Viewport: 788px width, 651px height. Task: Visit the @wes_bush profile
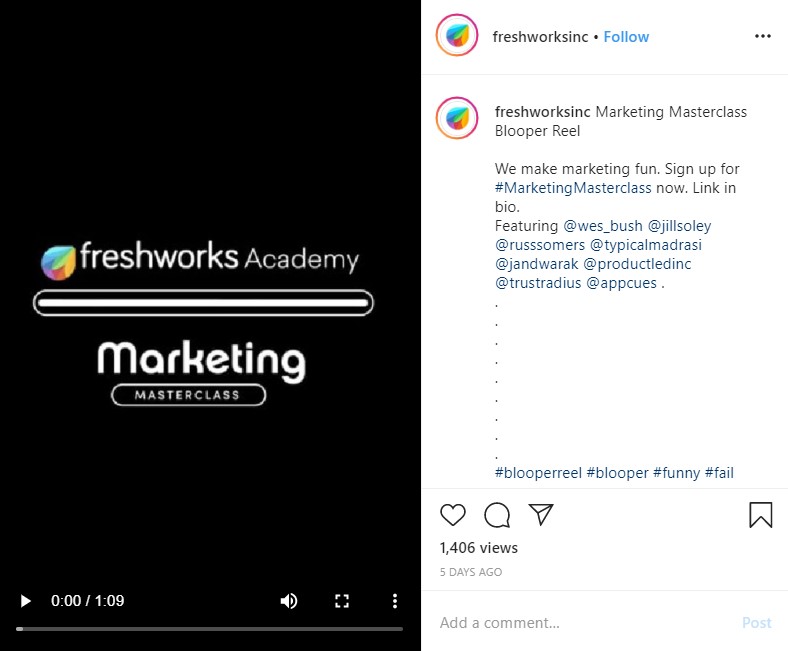pos(603,226)
